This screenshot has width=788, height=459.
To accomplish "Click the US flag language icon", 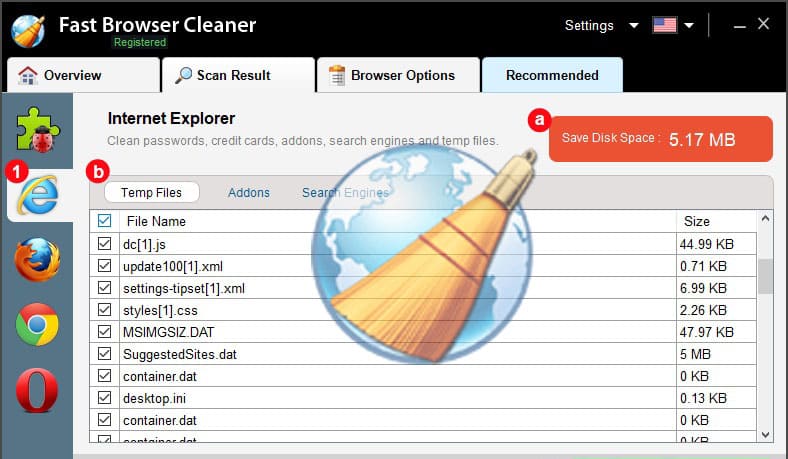I will [664, 25].
